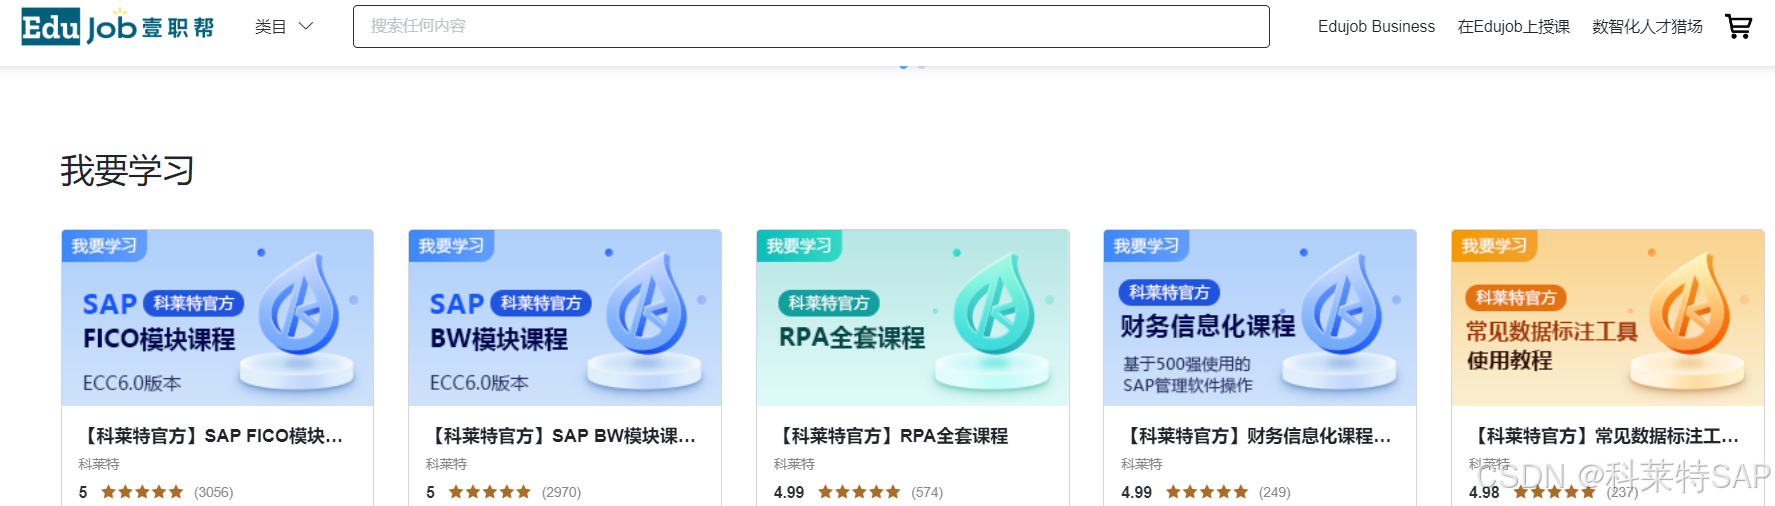The height and width of the screenshot is (506, 1775).
Task: Click 科莱特 author under RPA全套课程
Action: tap(794, 464)
